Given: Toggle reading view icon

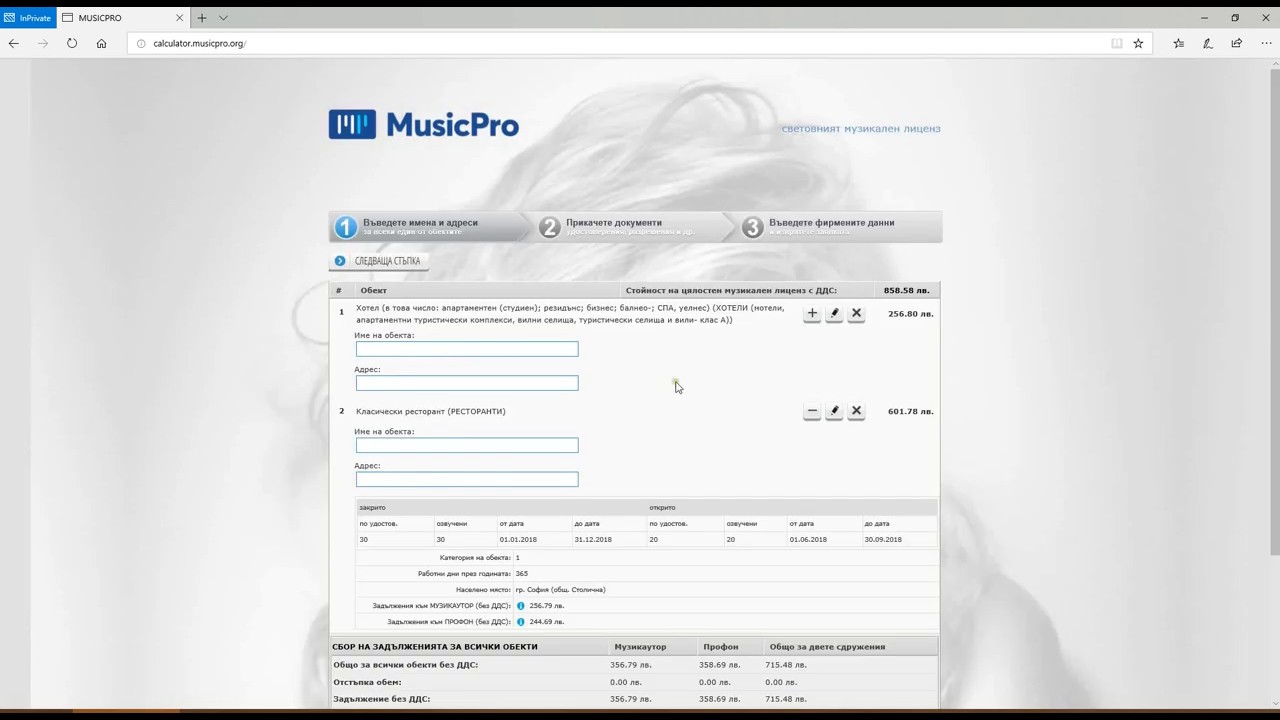Looking at the screenshot, I should 1117,43.
